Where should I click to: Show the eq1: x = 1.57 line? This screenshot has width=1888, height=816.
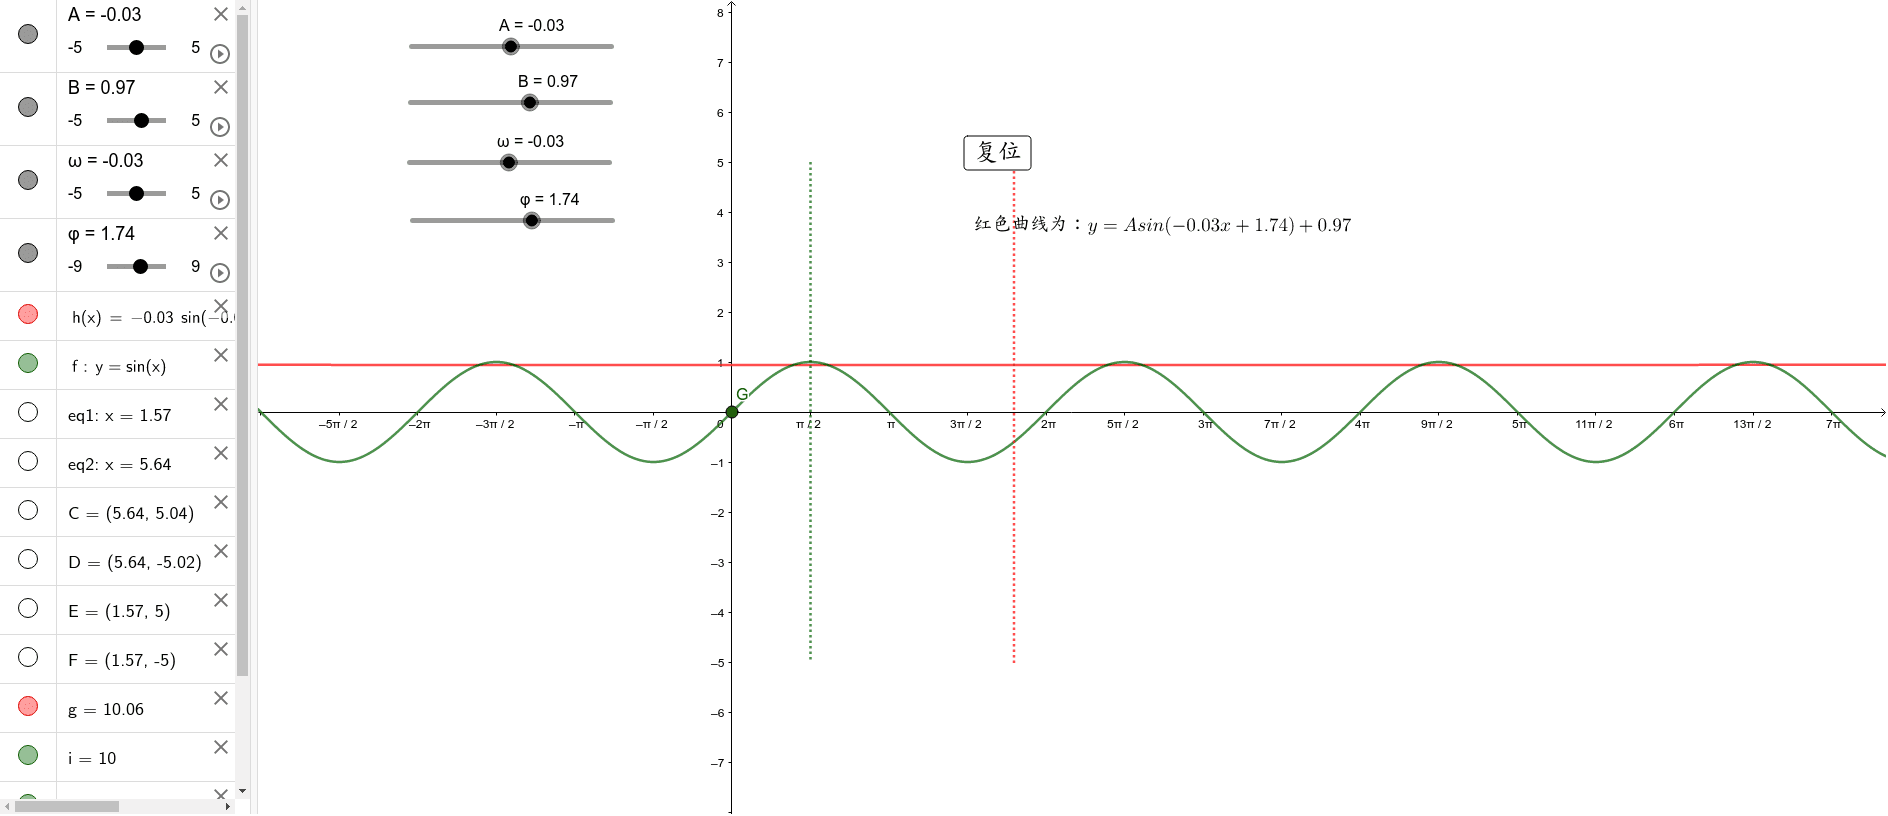[28, 412]
